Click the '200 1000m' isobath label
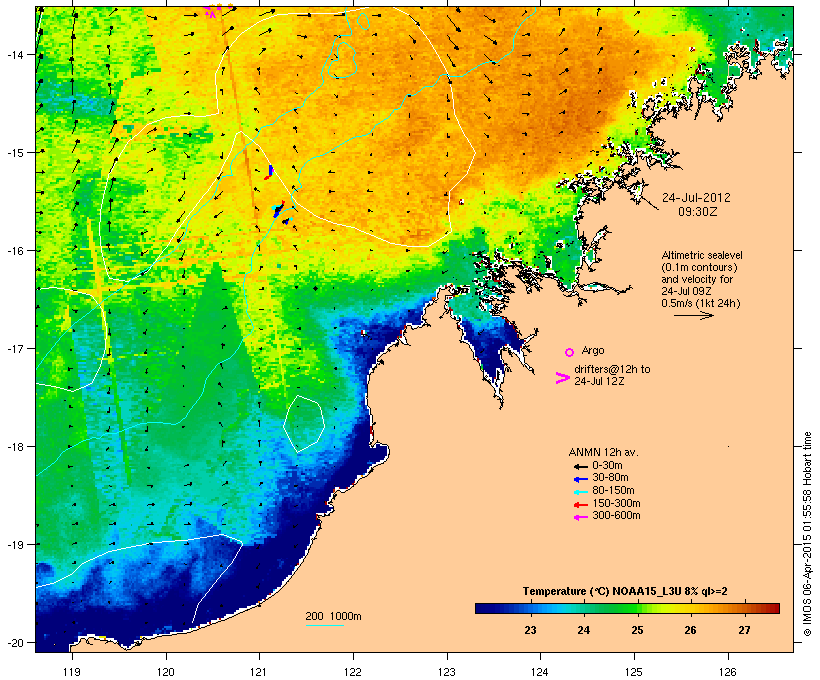 (x=333, y=616)
